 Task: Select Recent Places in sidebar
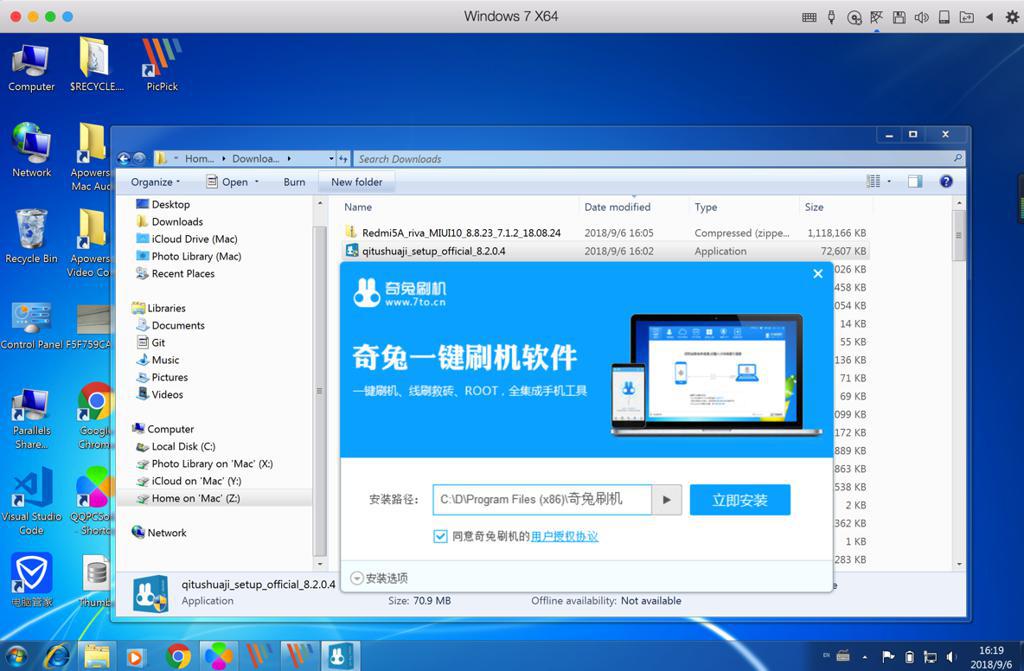tap(183, 274)
